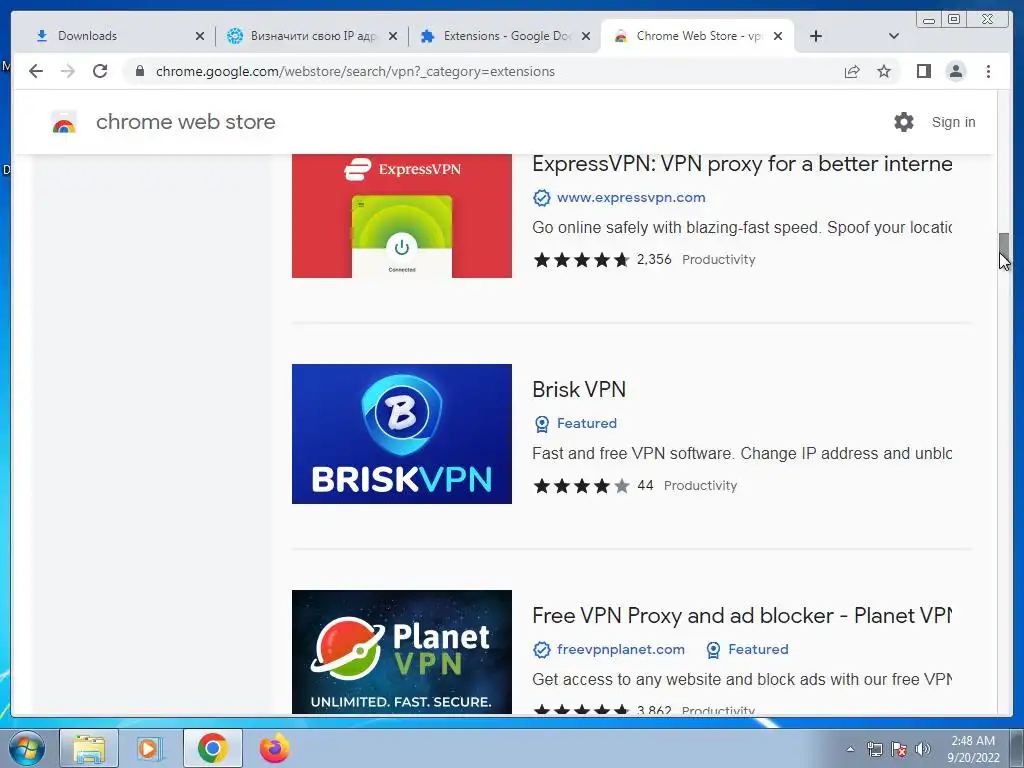1024x768 pixels.
Task: Open the Brisk VPN thumbnail image
Action: (402, 434)
